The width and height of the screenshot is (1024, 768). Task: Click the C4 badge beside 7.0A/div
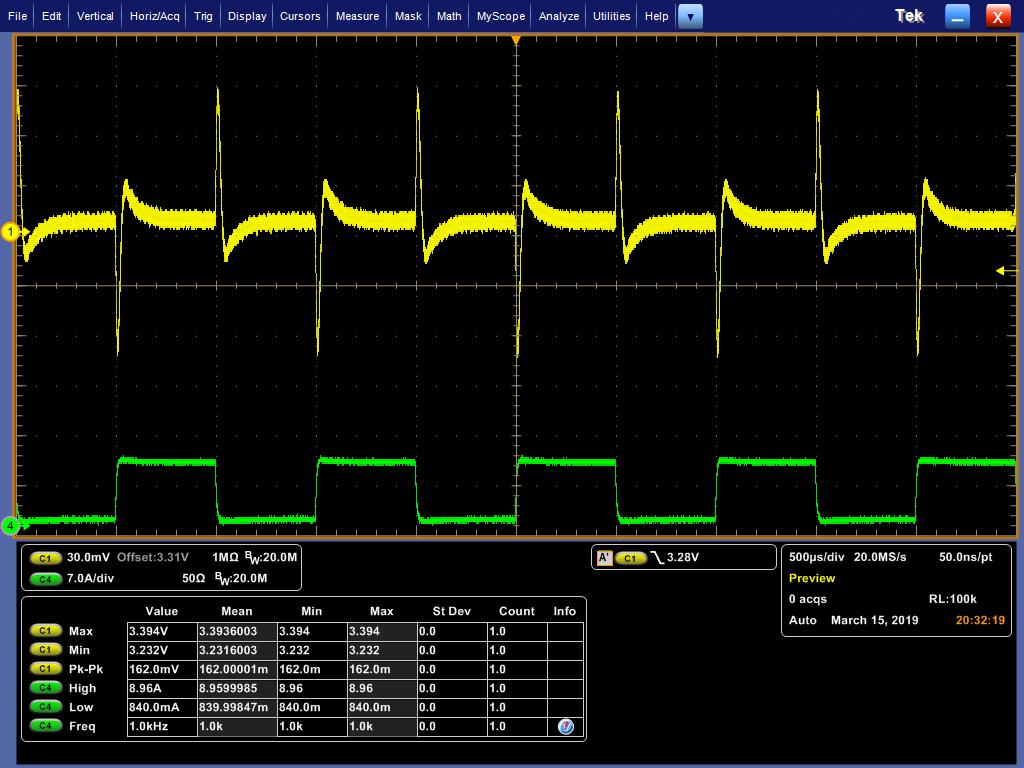(x=45, y=579)
